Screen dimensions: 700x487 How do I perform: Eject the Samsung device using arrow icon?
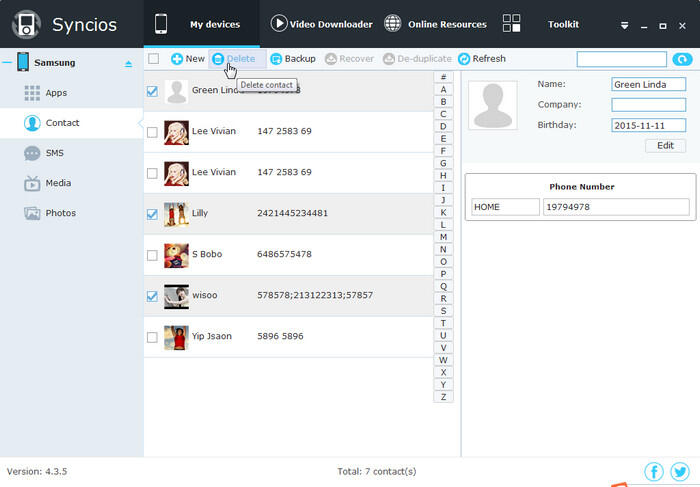[127, 64]
